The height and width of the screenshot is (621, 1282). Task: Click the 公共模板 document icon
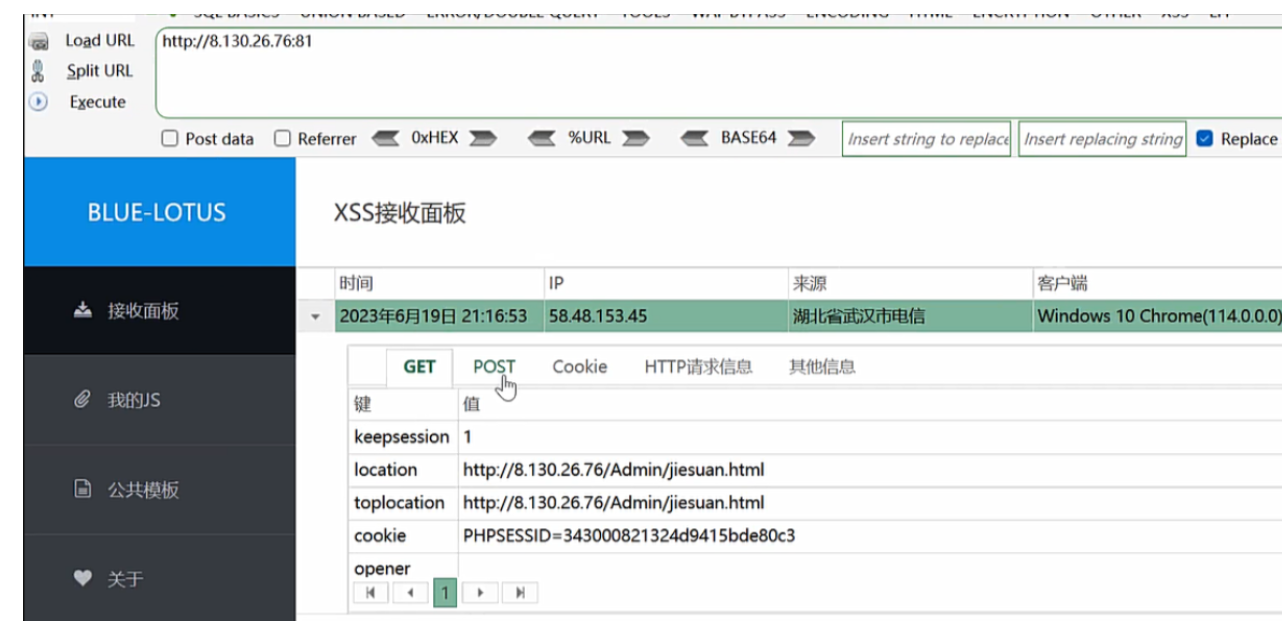coord(83,490)
